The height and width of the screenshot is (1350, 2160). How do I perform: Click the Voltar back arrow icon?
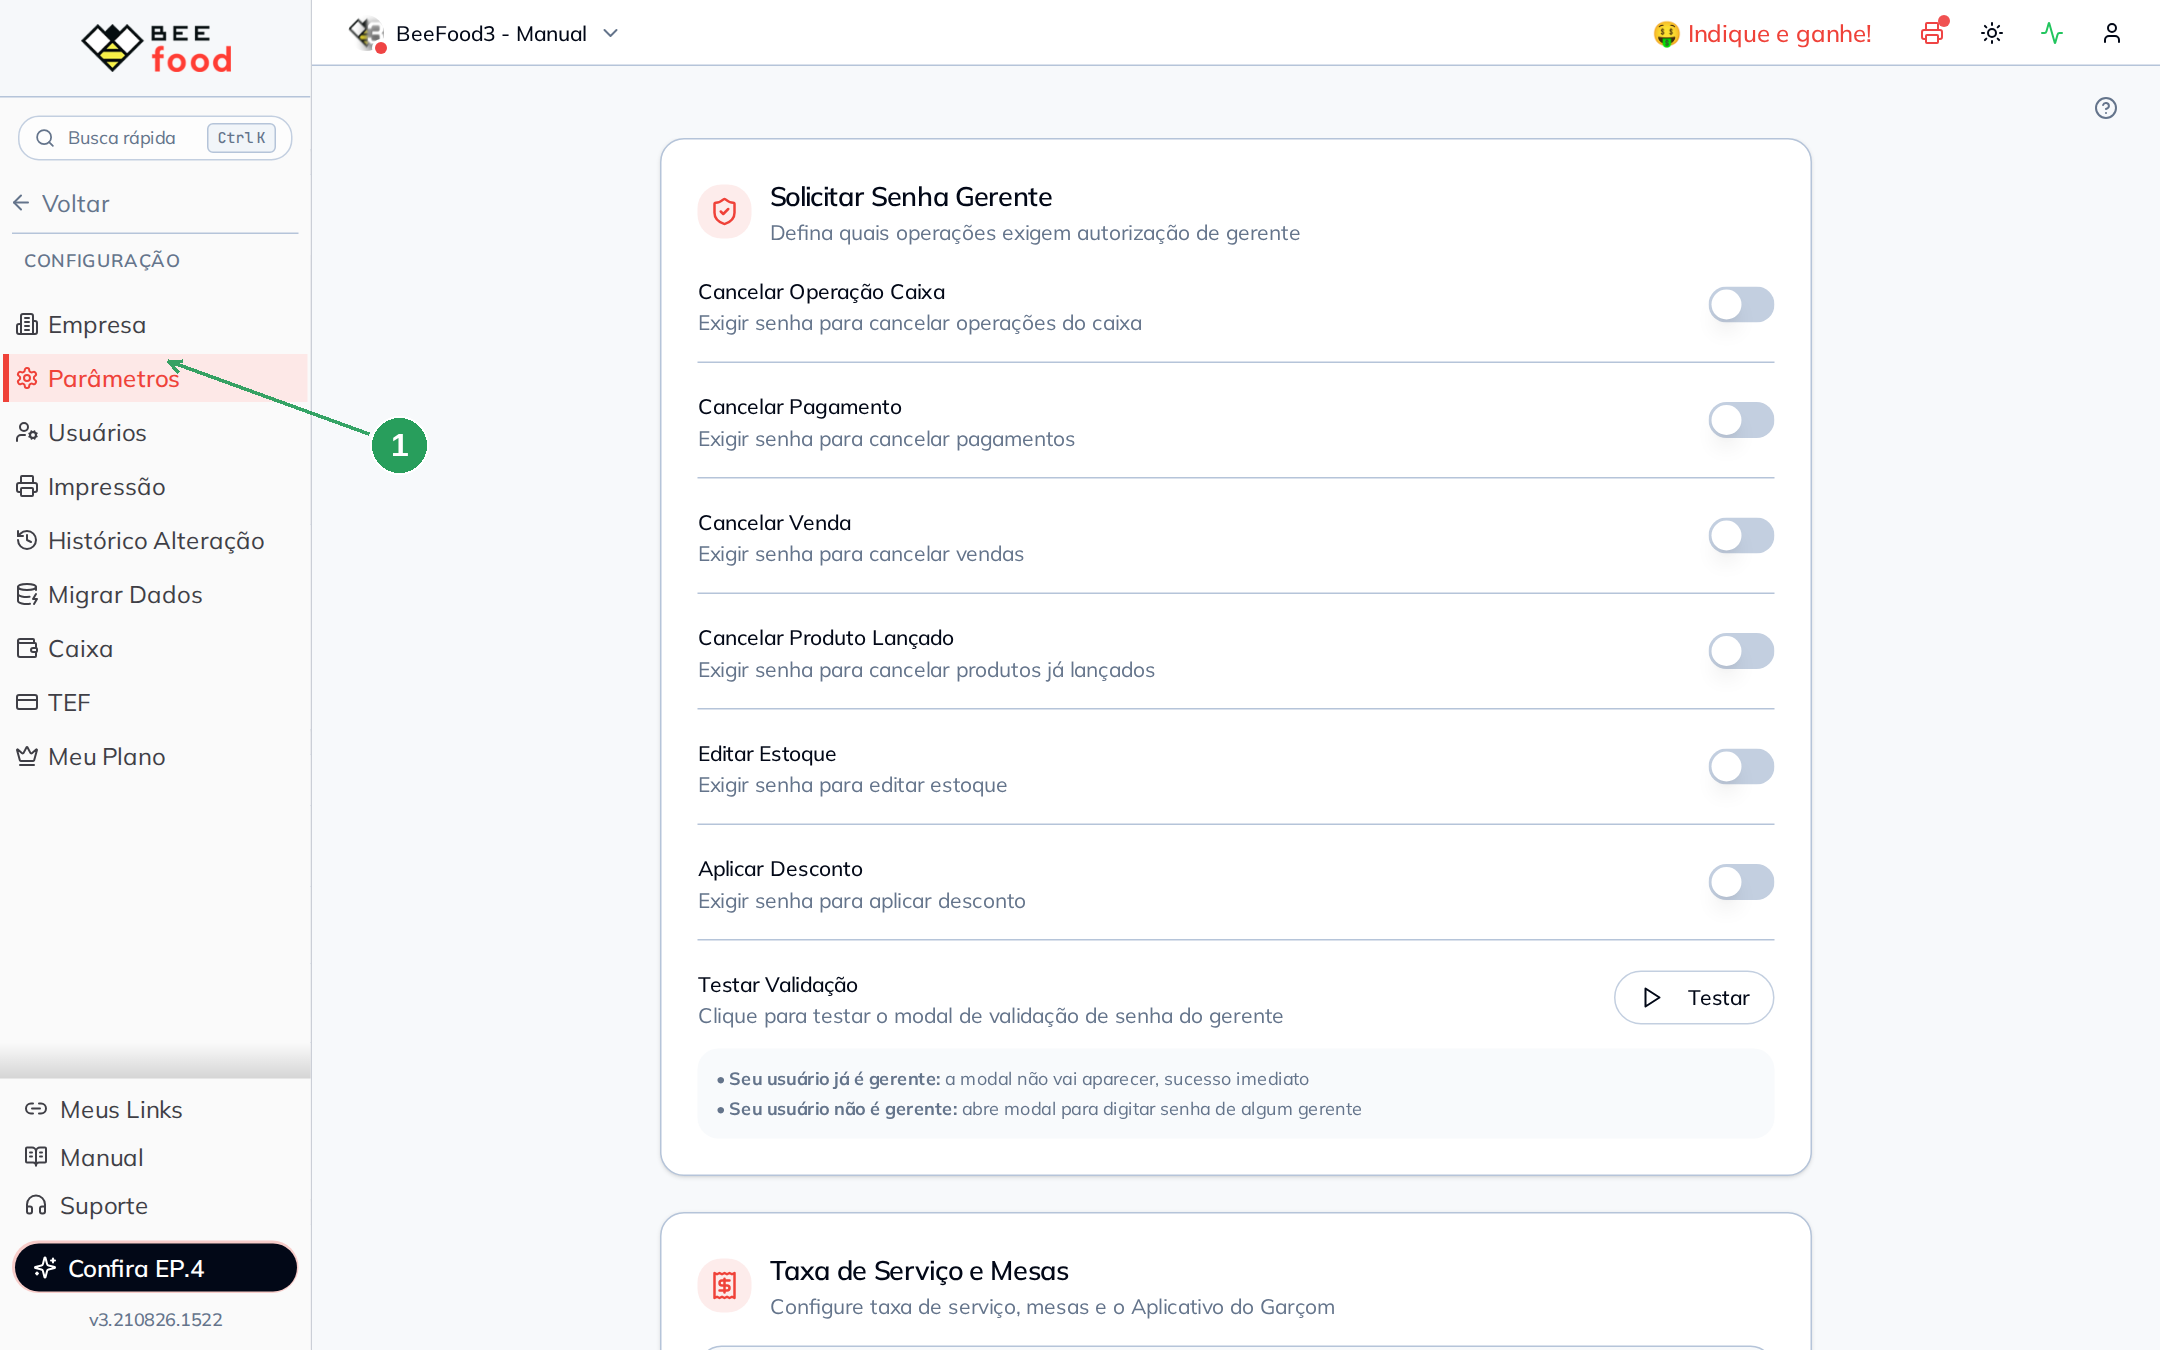pos(21,203)
